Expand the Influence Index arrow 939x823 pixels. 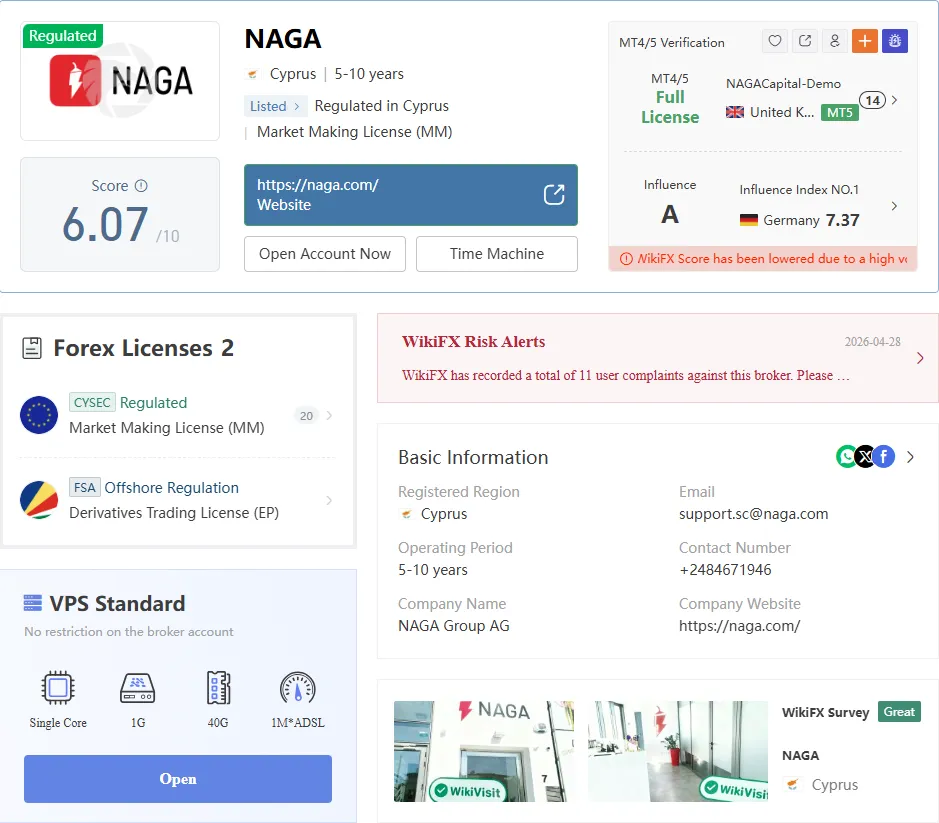point(894,206)
